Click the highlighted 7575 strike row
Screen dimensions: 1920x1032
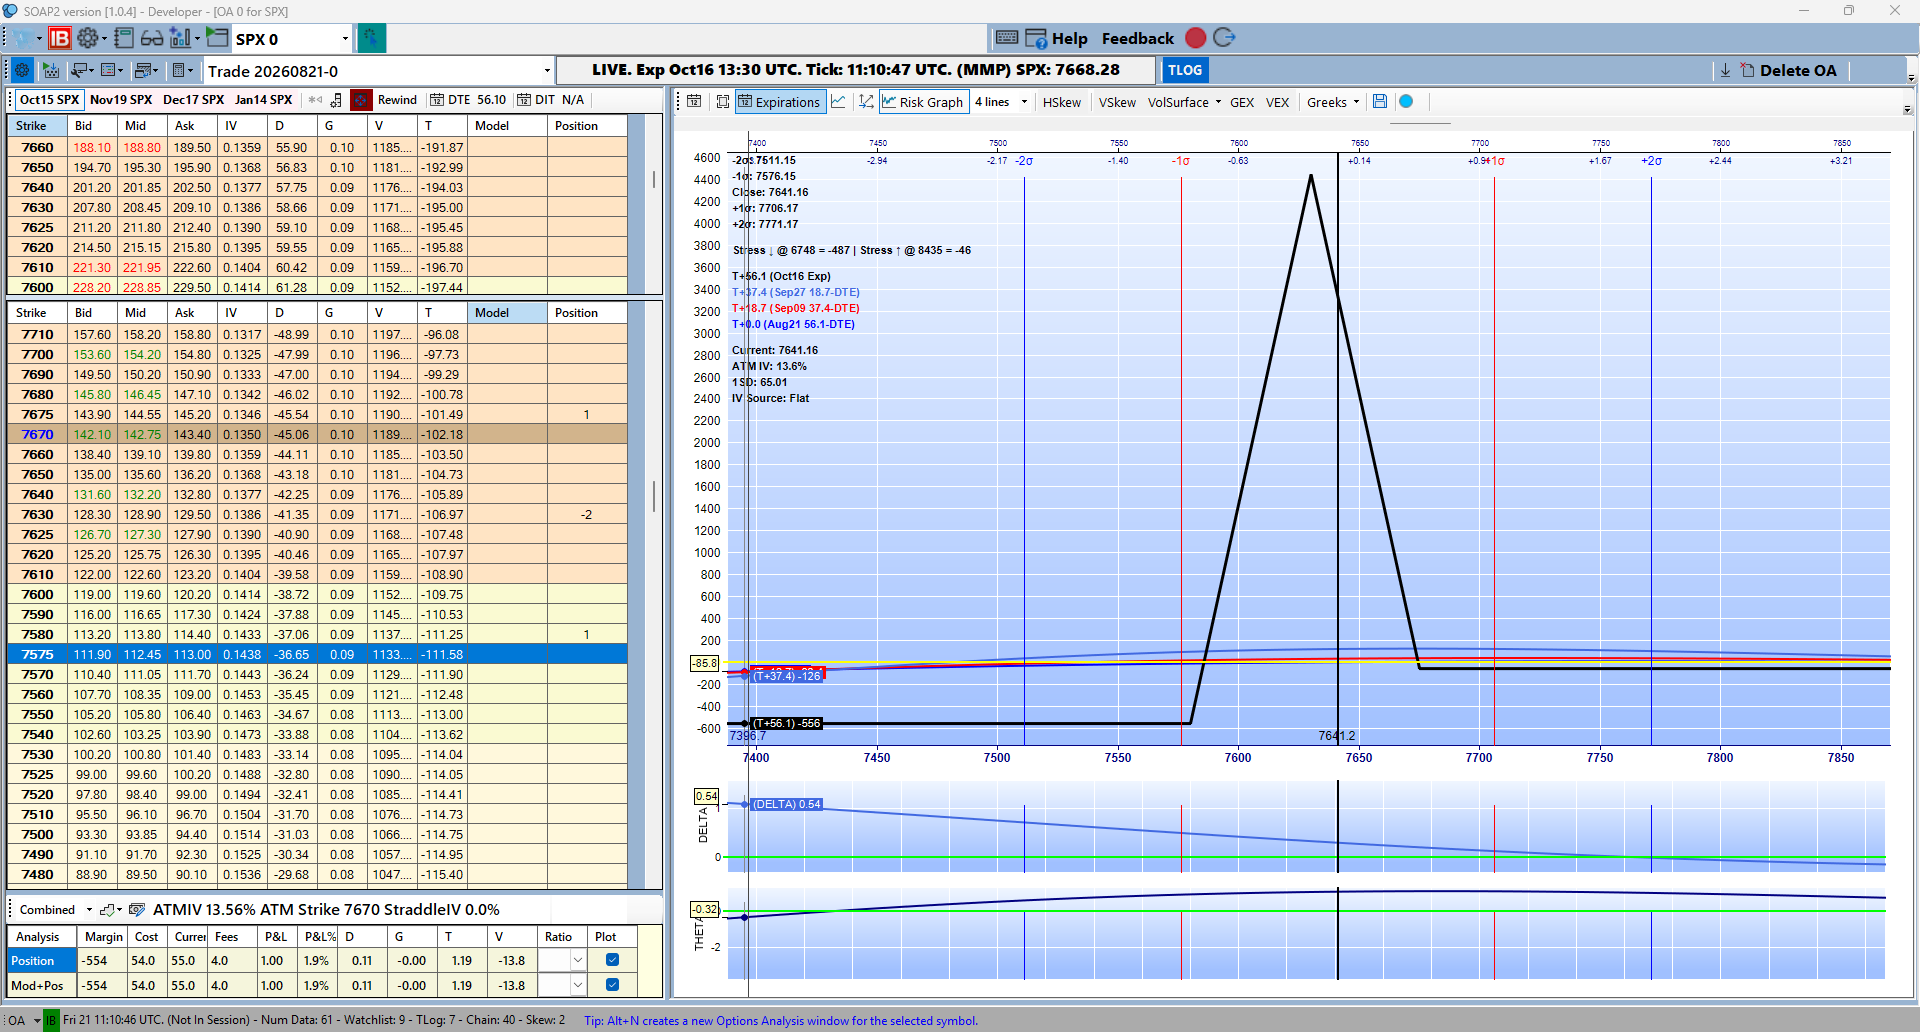(317, 654)
